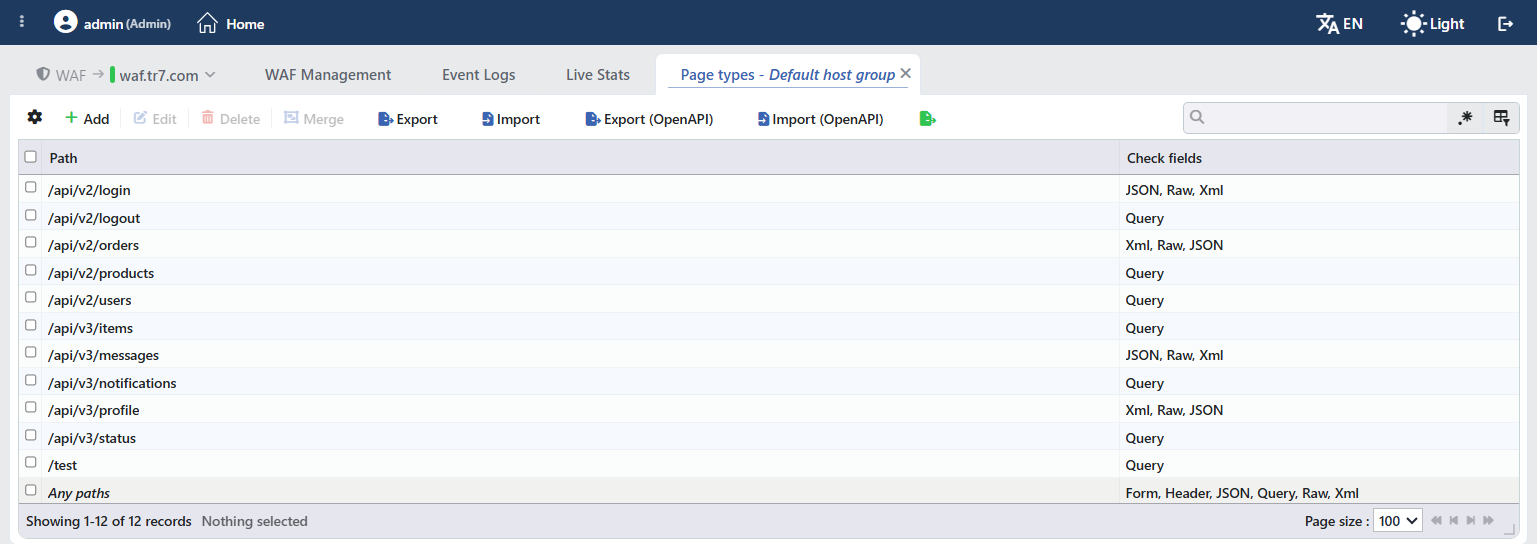Open the Page size dropdown

point(1399,520)
